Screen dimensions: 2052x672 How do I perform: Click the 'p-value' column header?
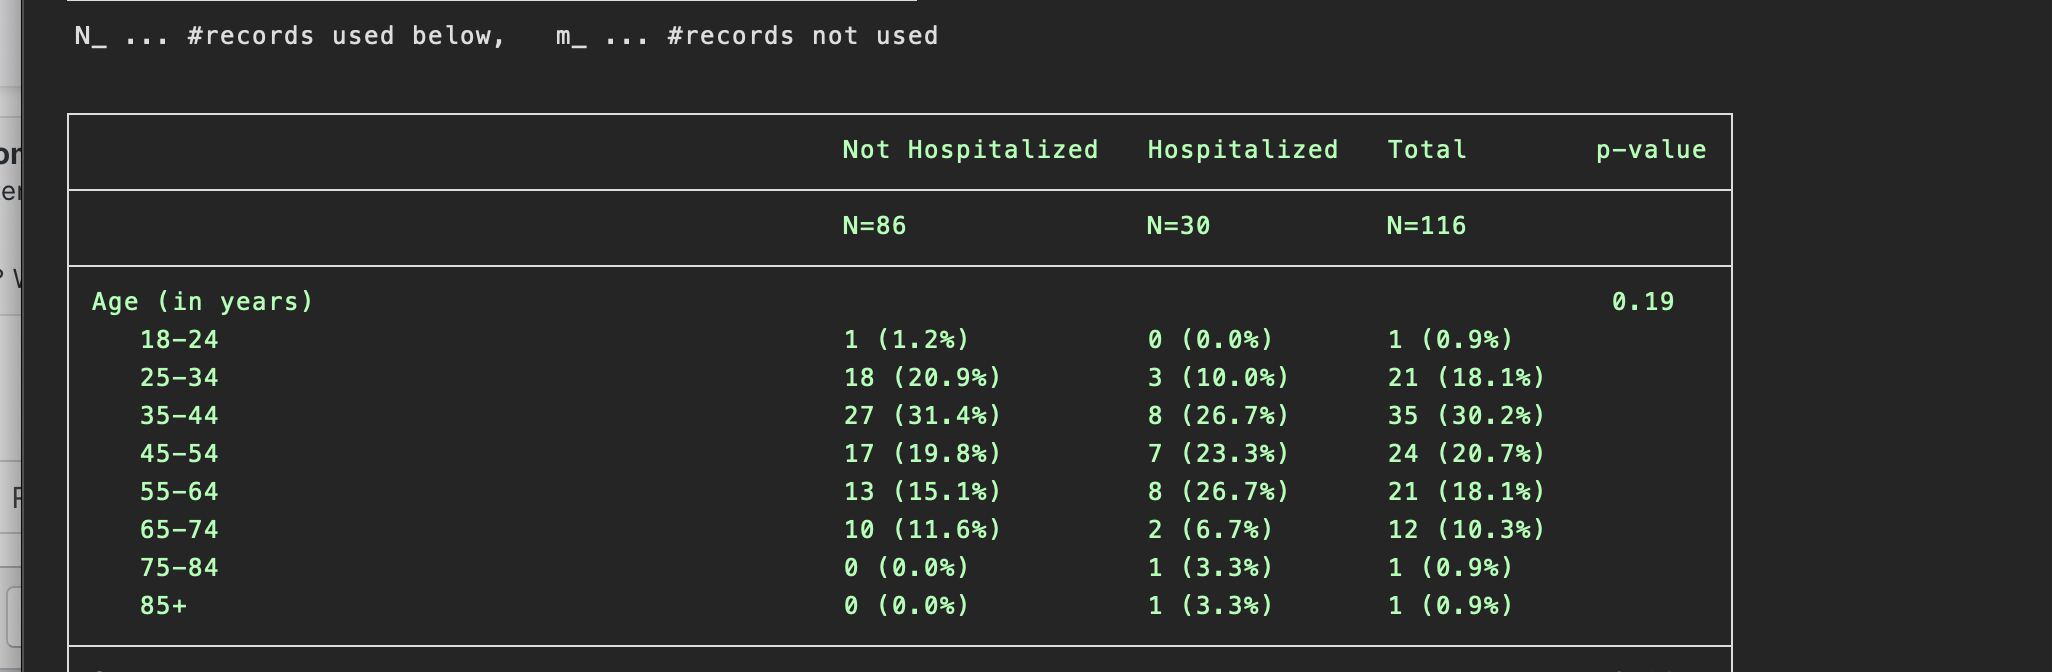click(1651, 150)
